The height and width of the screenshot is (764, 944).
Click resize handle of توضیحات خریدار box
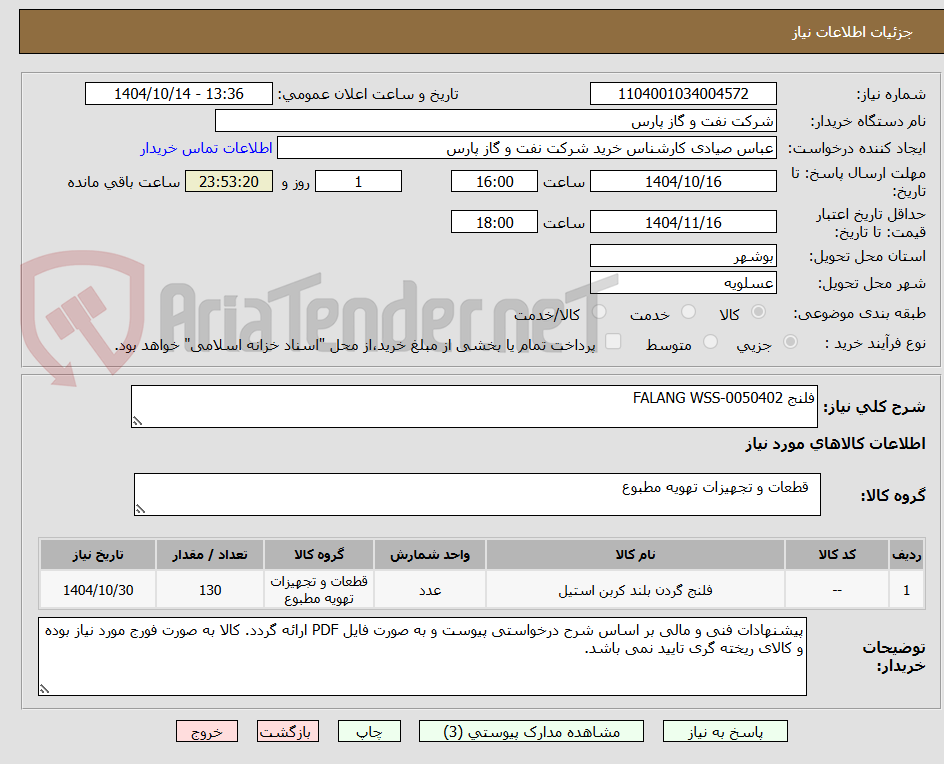coord(44,689)
